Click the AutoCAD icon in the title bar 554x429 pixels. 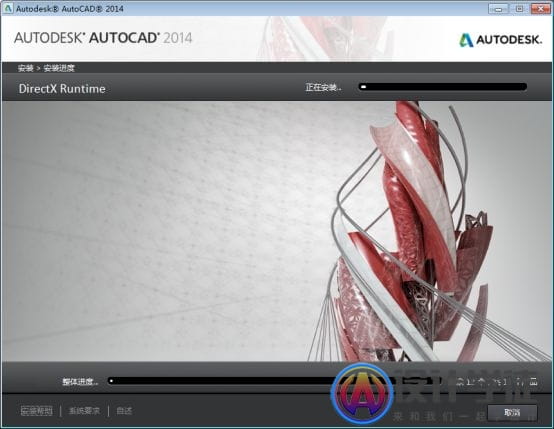pos(8,8)
